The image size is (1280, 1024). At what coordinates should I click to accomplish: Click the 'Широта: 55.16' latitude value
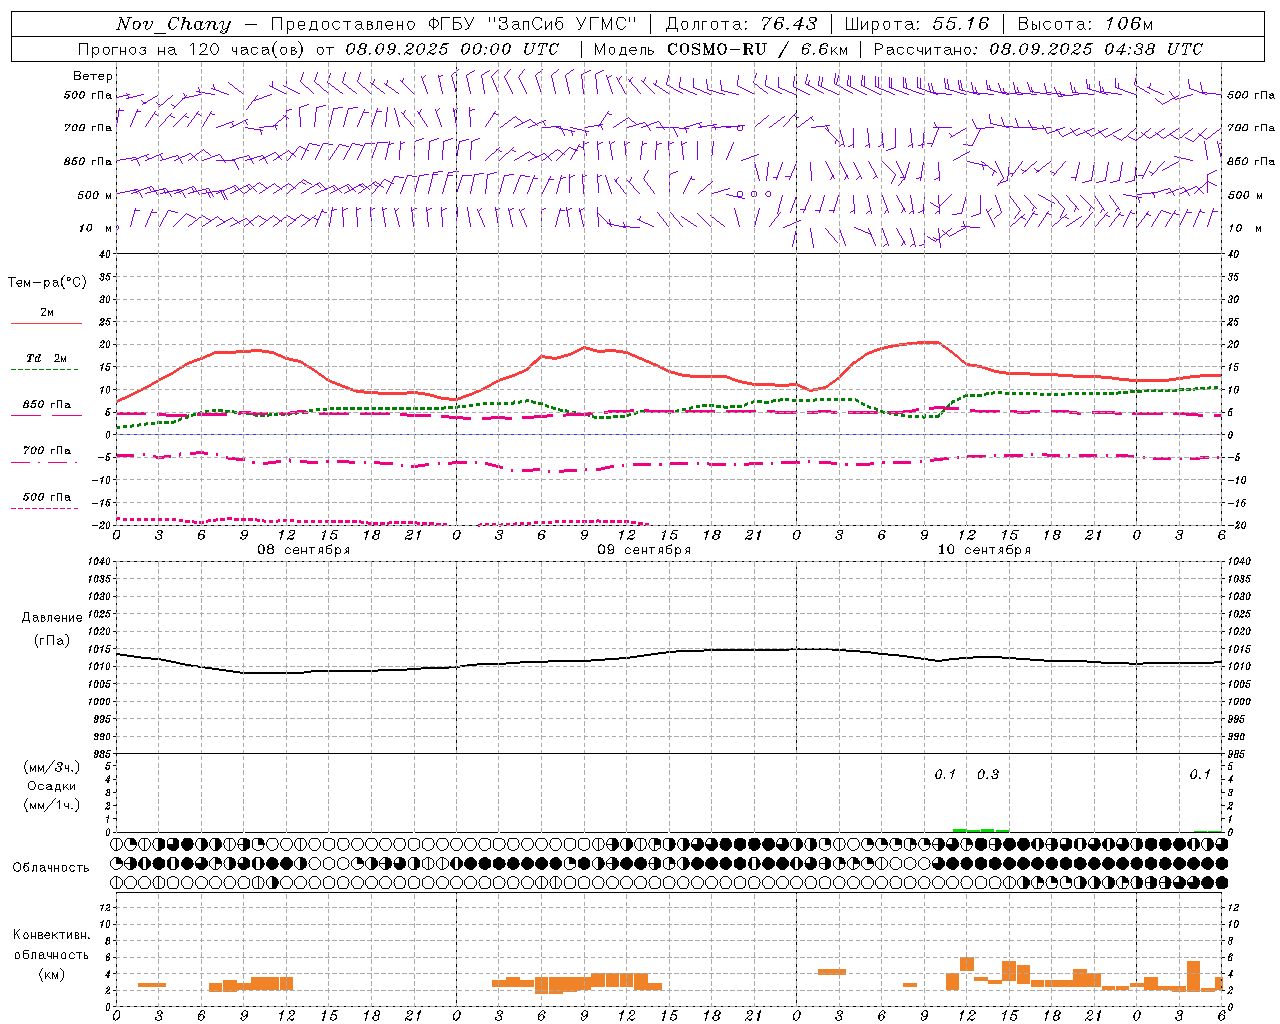click(x=917, y=24)
